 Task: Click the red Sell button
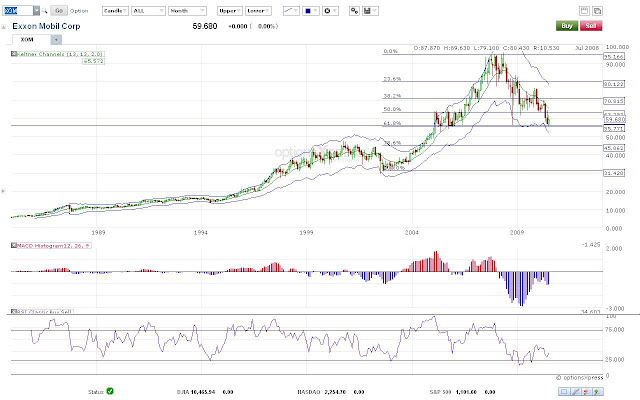(591, 26)
